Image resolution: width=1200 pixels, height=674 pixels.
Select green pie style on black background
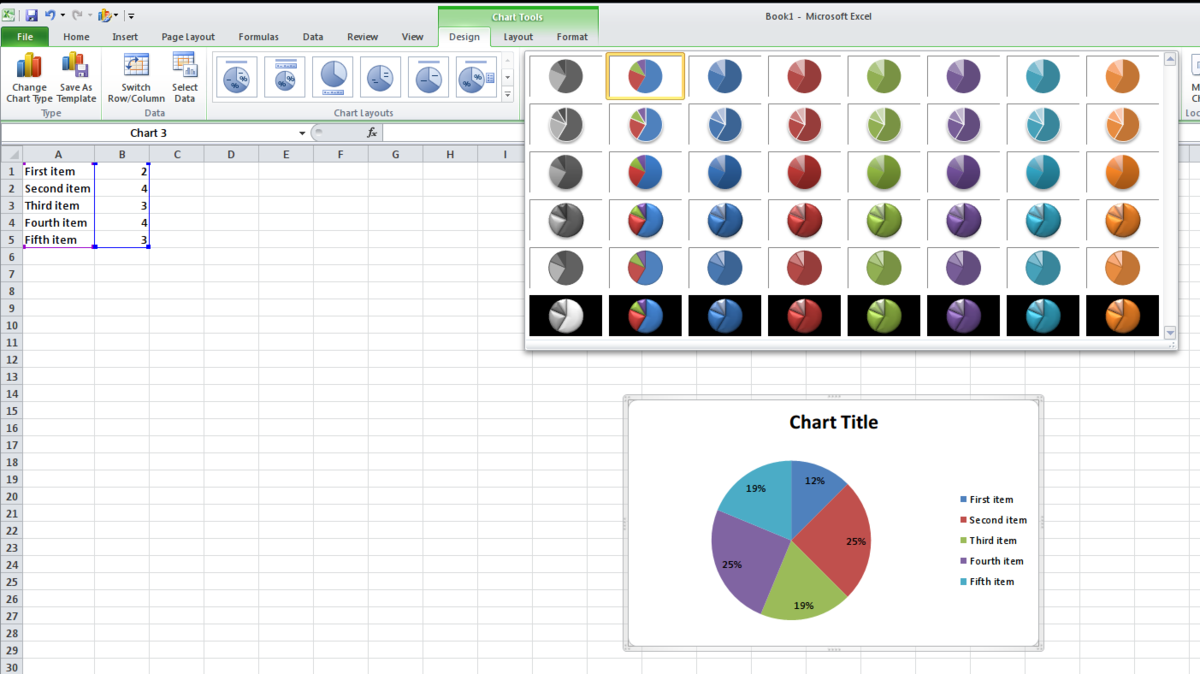point(884,315)
